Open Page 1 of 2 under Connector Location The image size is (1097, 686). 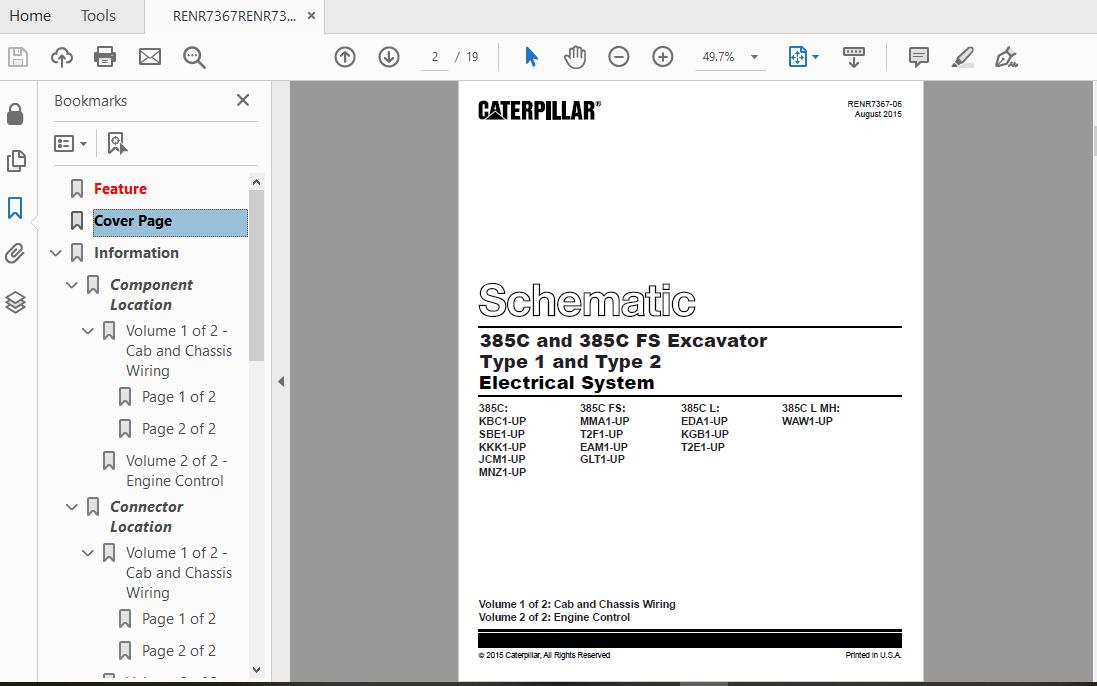(178, 619)
